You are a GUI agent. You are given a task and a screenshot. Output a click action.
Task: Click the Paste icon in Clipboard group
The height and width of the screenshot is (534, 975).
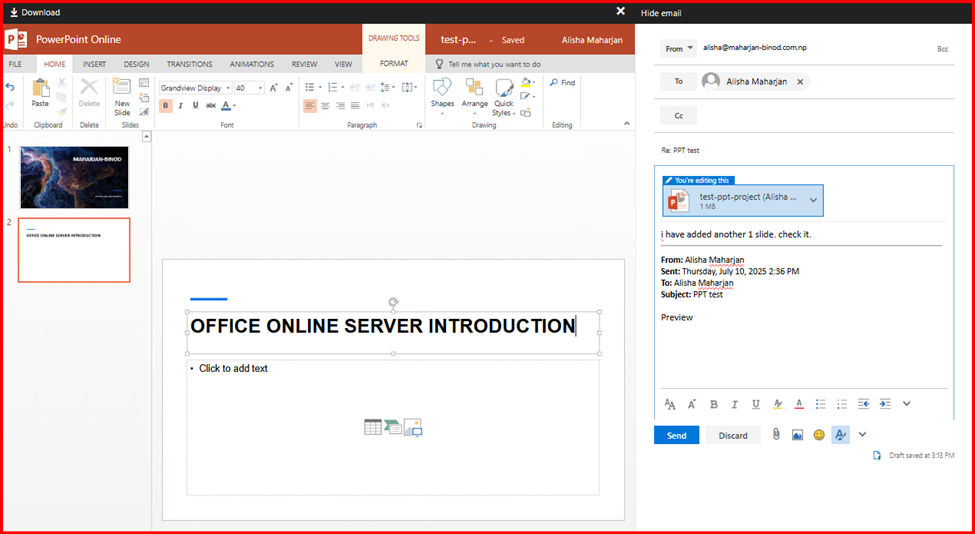40,89
